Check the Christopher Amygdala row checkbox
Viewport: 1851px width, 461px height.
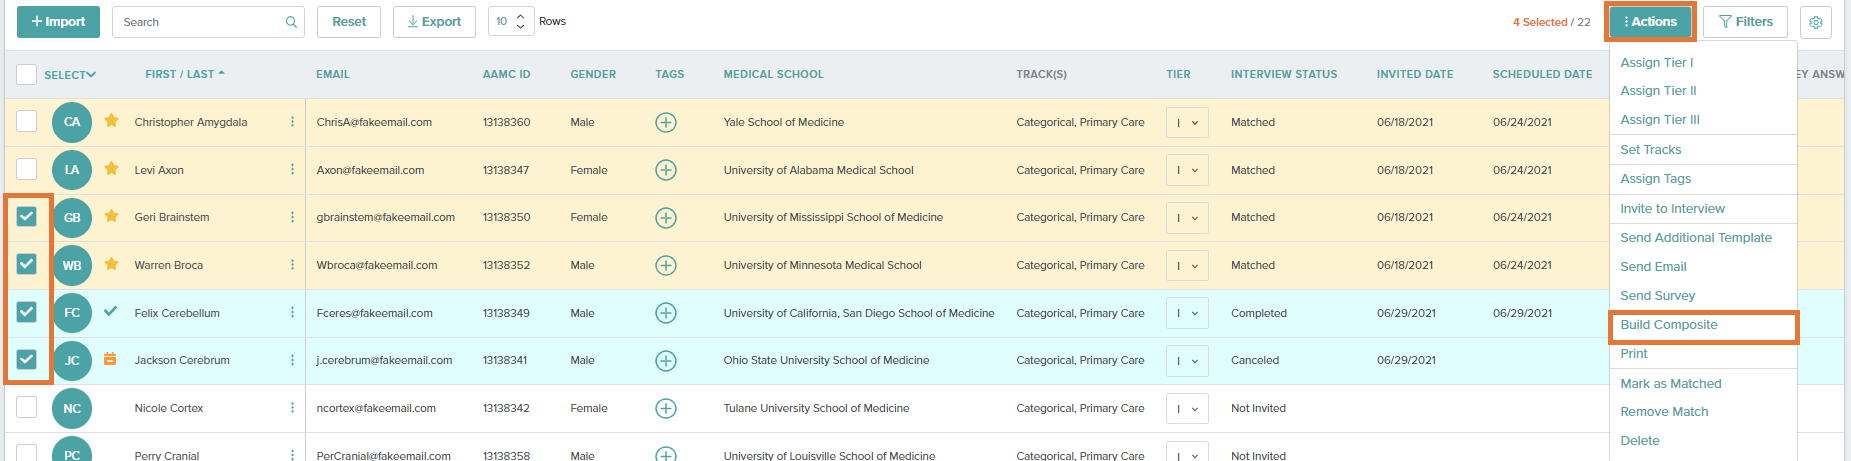coord(27,121)
